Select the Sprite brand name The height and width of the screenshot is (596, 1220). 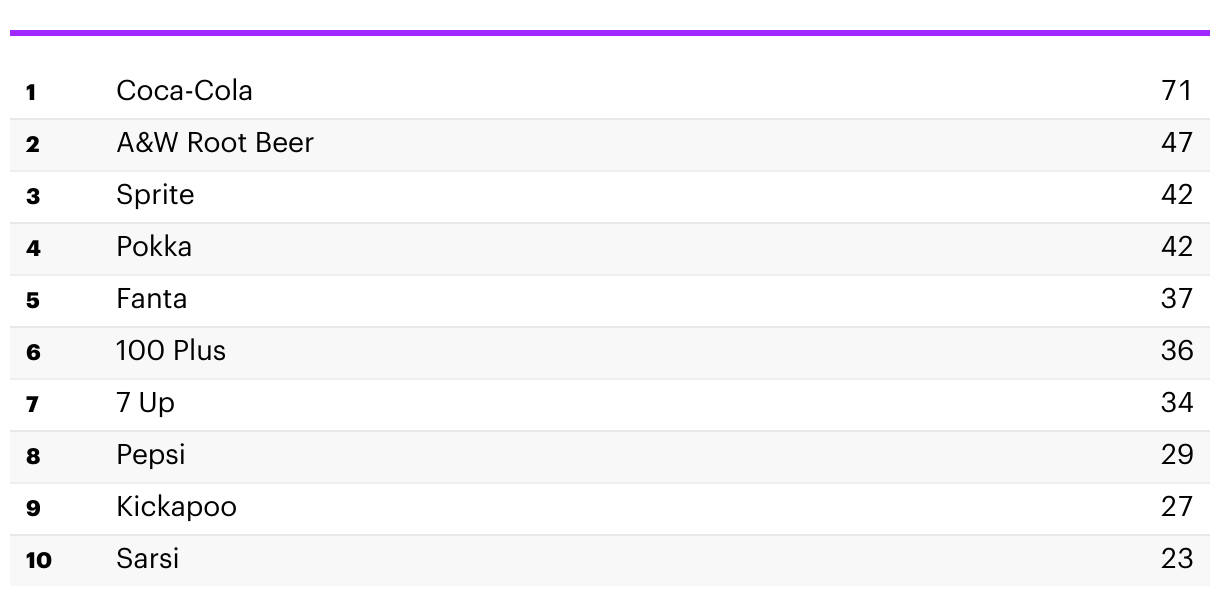155,196
